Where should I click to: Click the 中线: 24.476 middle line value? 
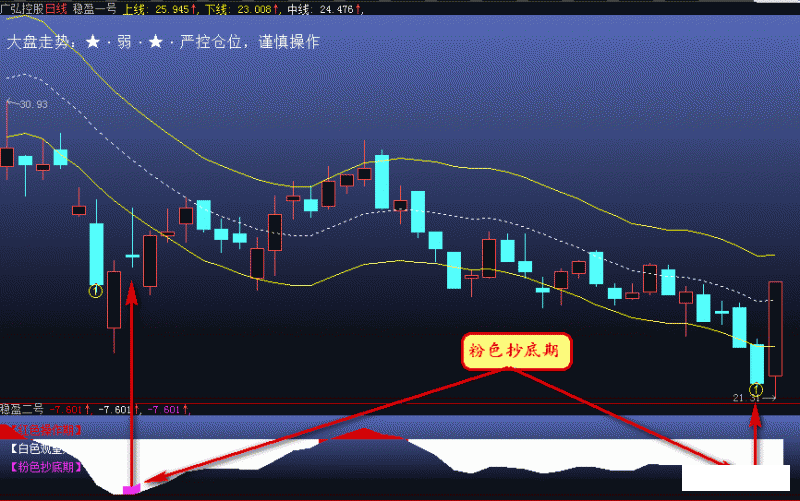point(324,9)
